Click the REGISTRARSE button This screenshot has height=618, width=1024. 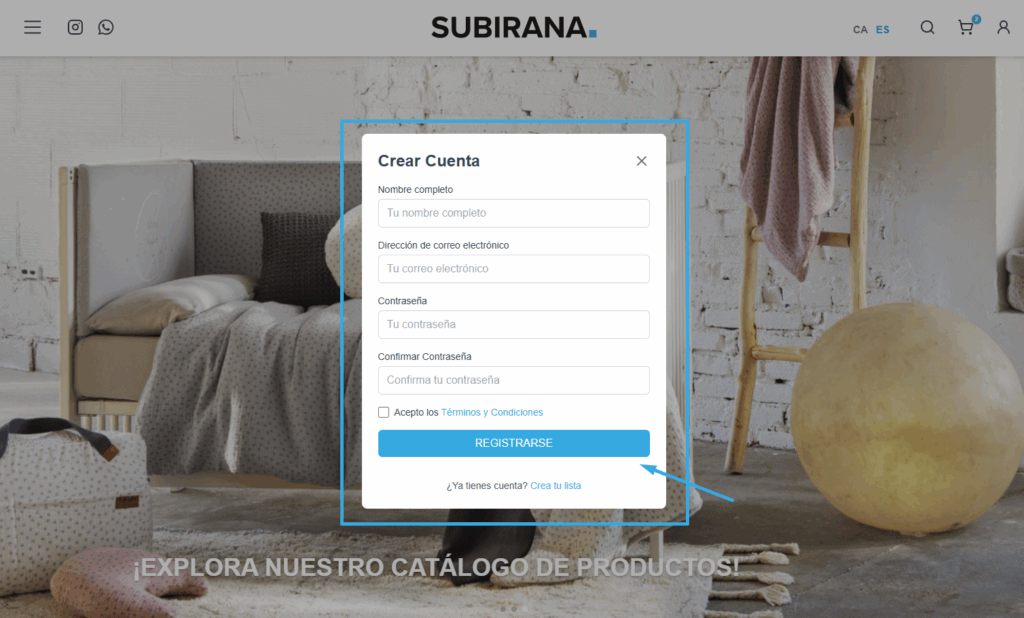pyautogui.click(x=514, y=443)
